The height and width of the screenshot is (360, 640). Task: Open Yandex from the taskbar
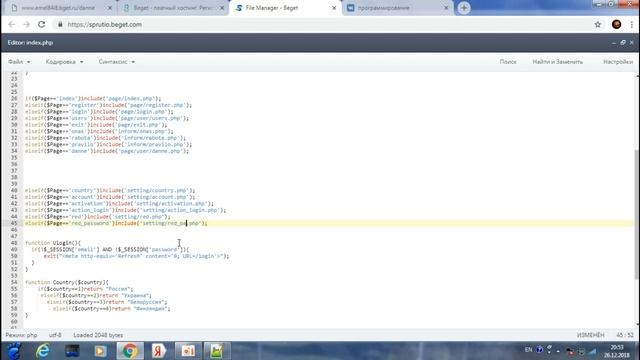tap(159, 351)
